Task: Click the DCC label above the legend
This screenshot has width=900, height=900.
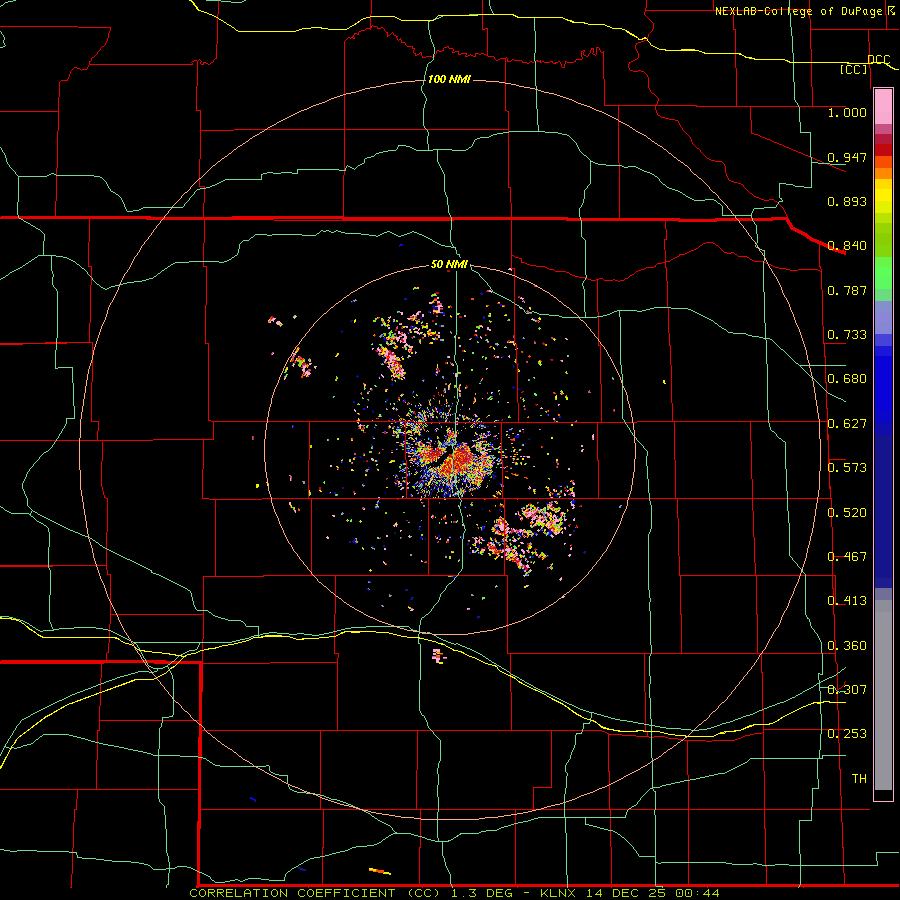Action: (879, 60)
